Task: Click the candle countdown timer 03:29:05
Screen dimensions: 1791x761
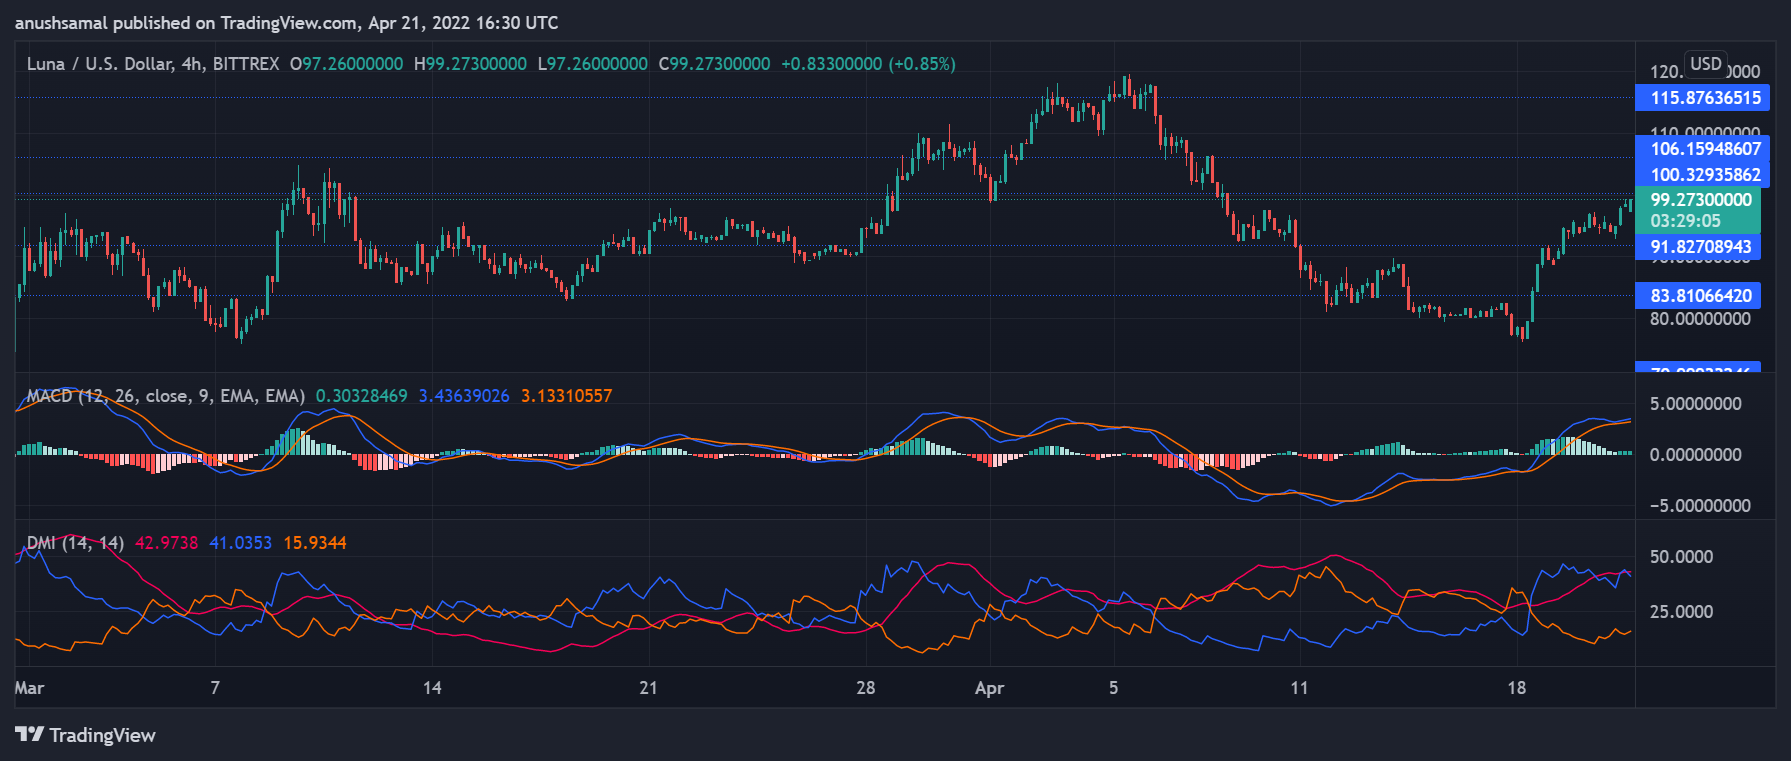Action: tap(1685, 221)
